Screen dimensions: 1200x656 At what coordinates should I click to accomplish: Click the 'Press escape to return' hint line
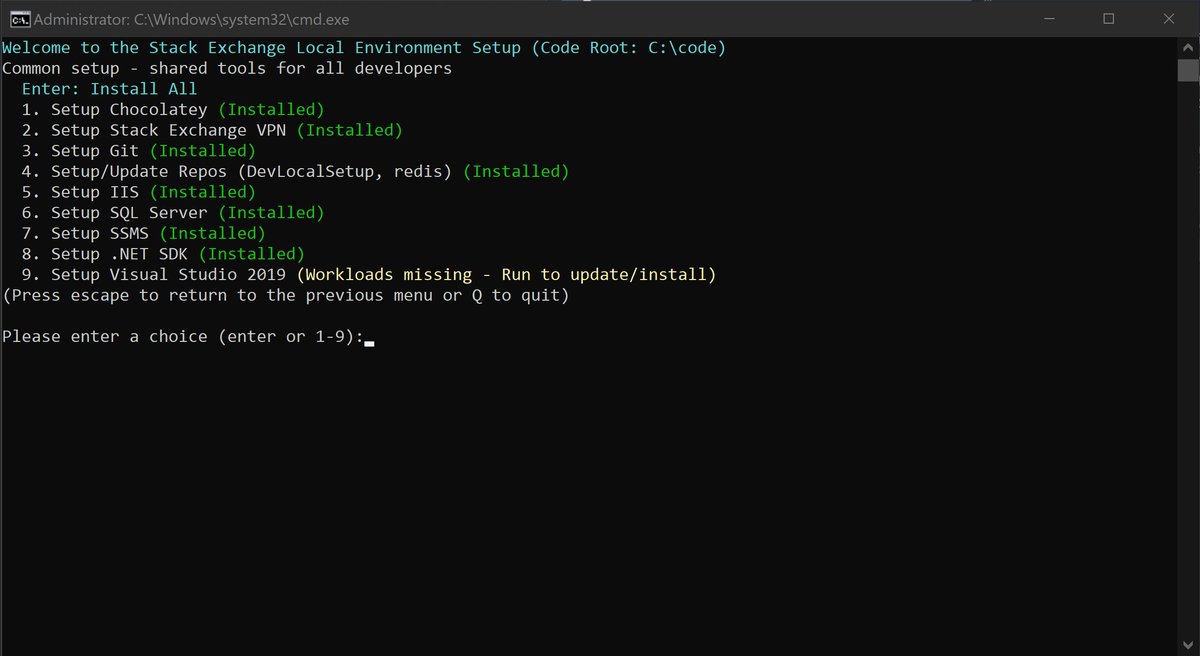point(286,295)
